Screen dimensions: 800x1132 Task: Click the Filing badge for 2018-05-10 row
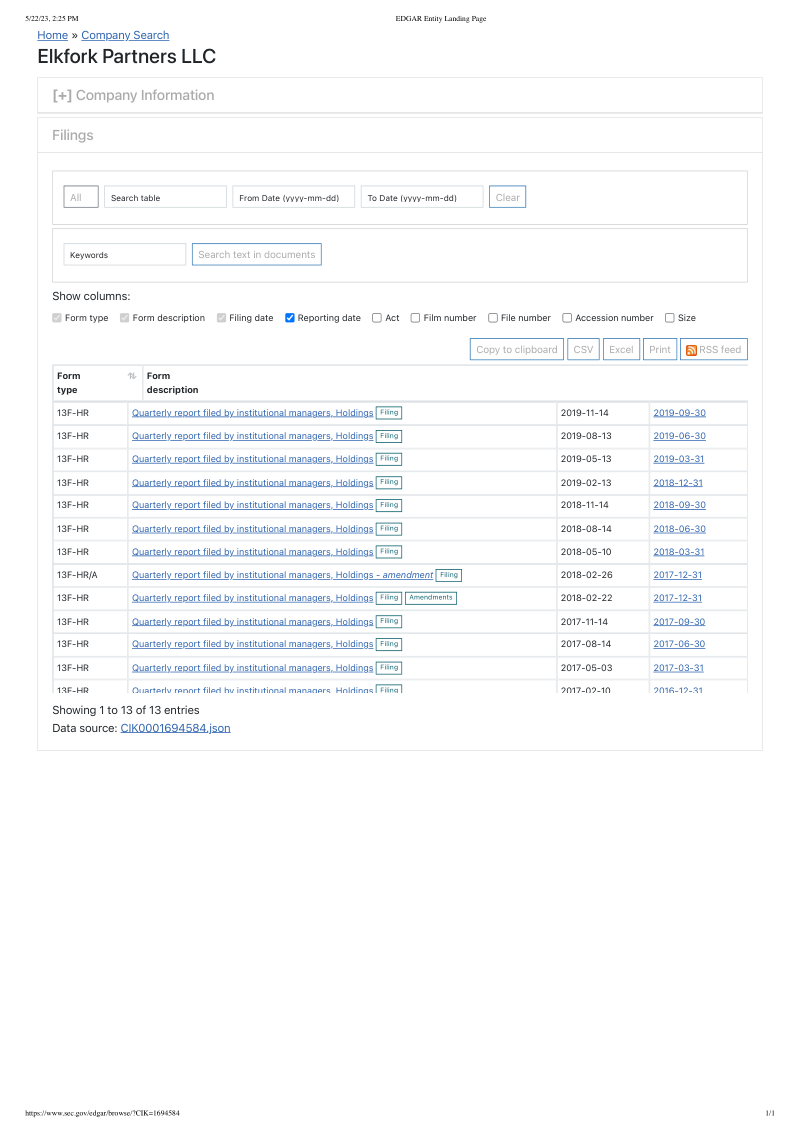[x=389, y=552]
